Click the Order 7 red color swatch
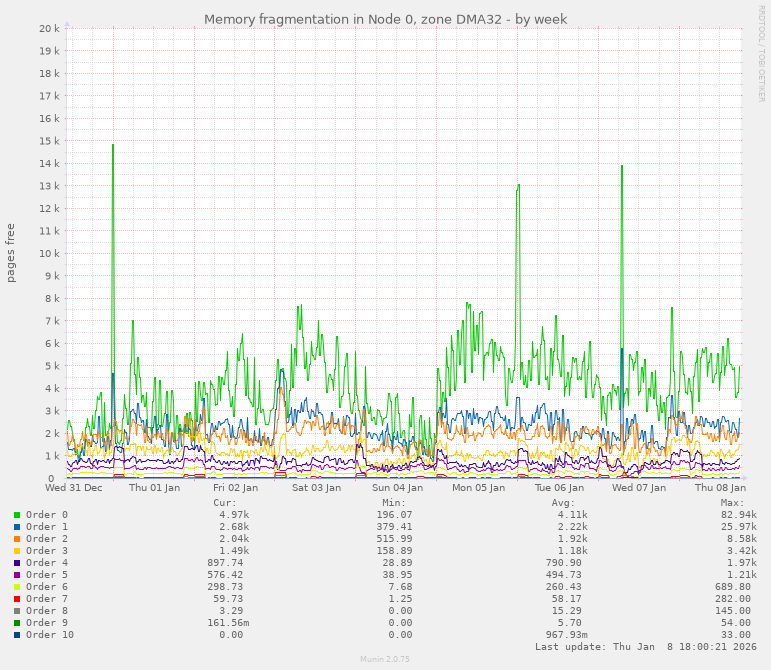Image resolution: width=771 pixels, height=670 pixels. click(x=17, y=599)
